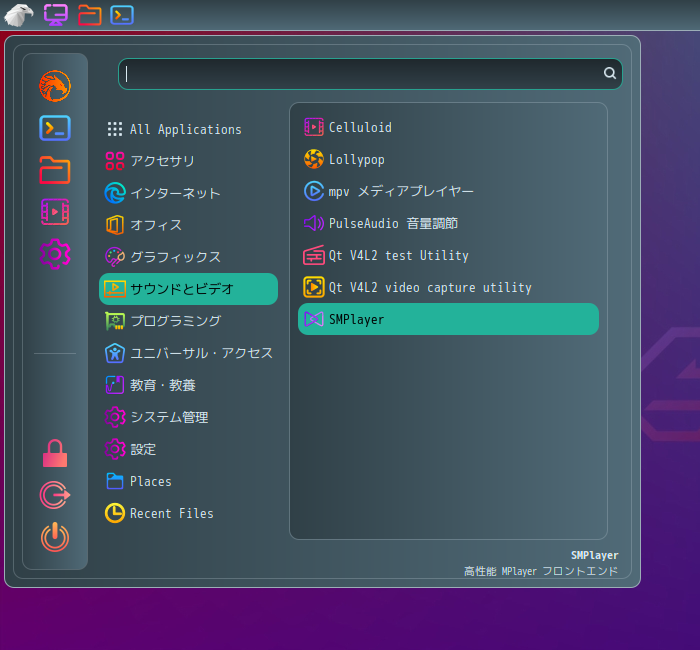Viewport: 700px width, 650px height.
Task: Focus the application search field
Action: 370,74
